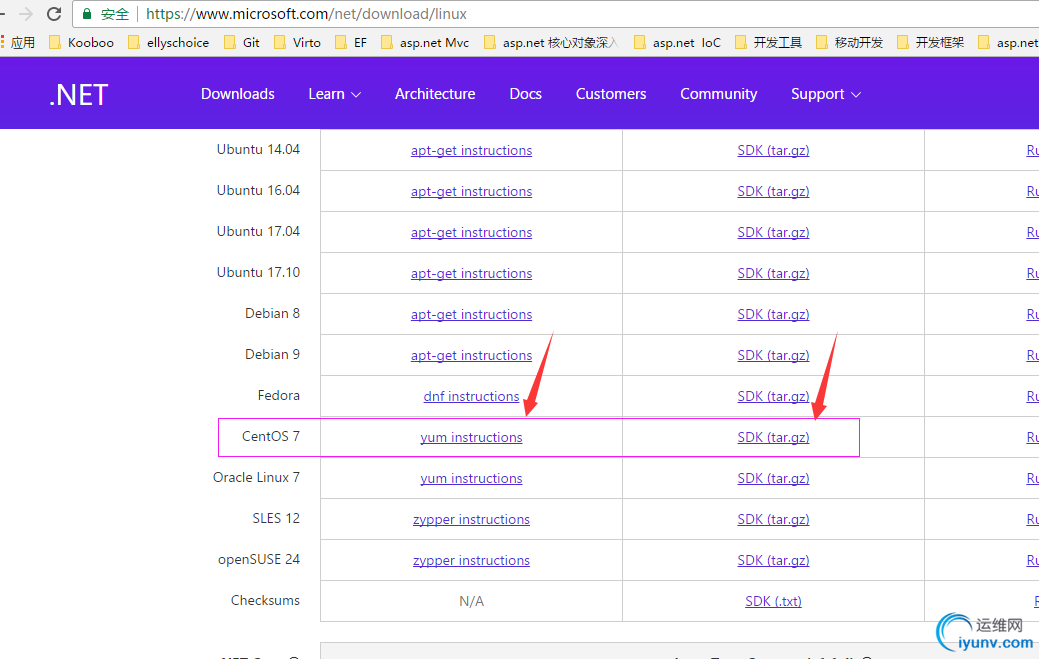This screenshot has height=659, width=1039.
Task: Open the Downloads nav item
Action: click(x=238, y=94)
